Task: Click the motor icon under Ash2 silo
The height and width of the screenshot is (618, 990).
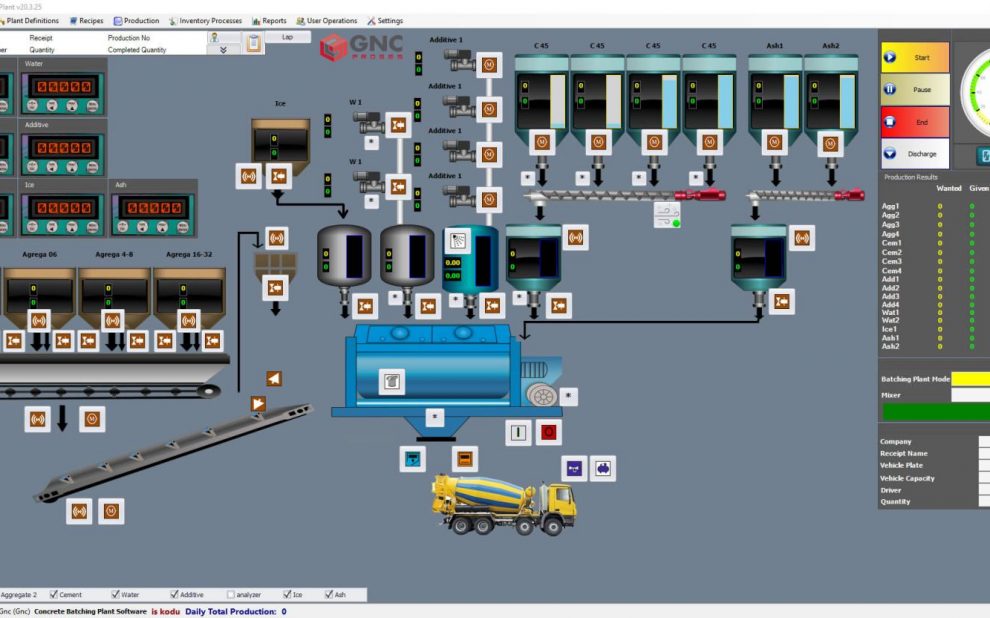Action: (x=830, y=144)
